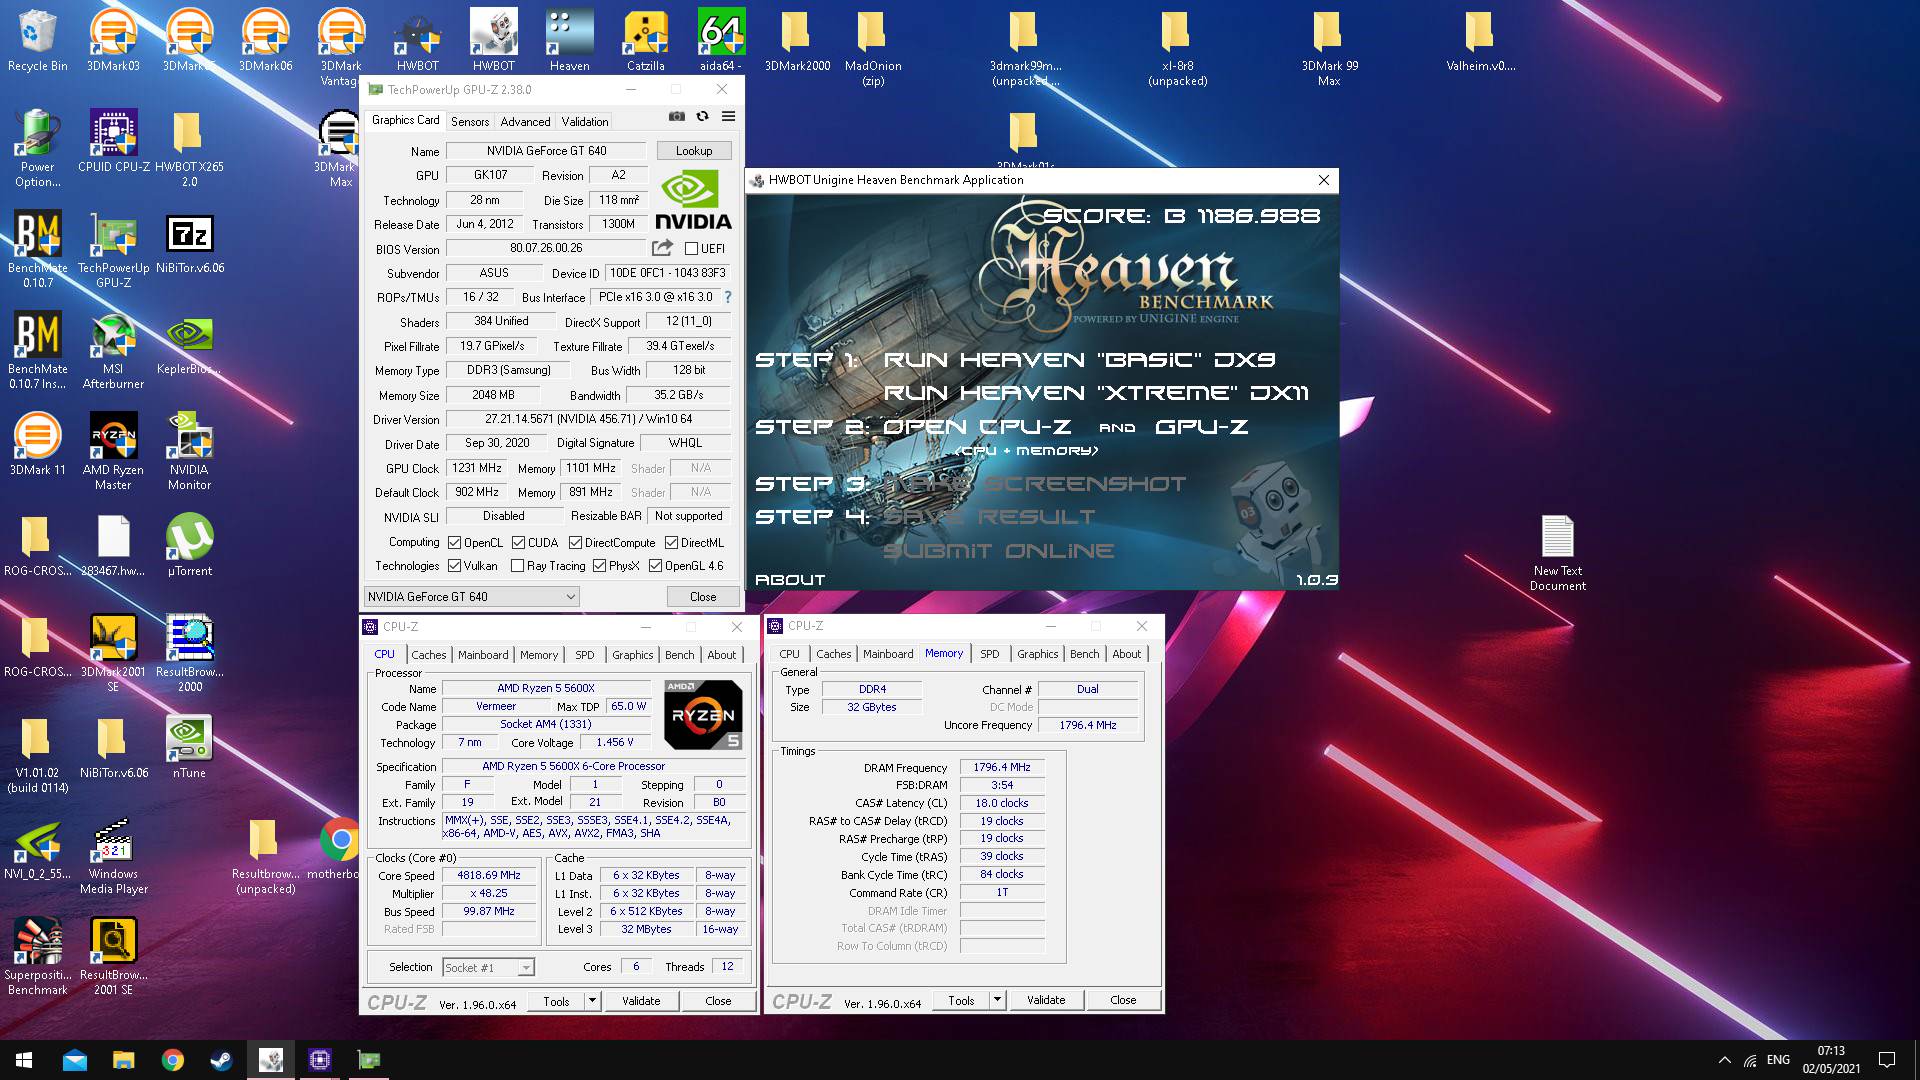
Task: Click GPU-Z refresh icon
Action: (702, 117)
